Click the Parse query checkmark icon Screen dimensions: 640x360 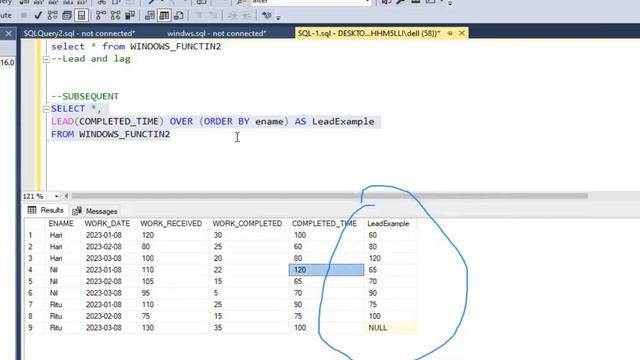(x=38, y=16)
